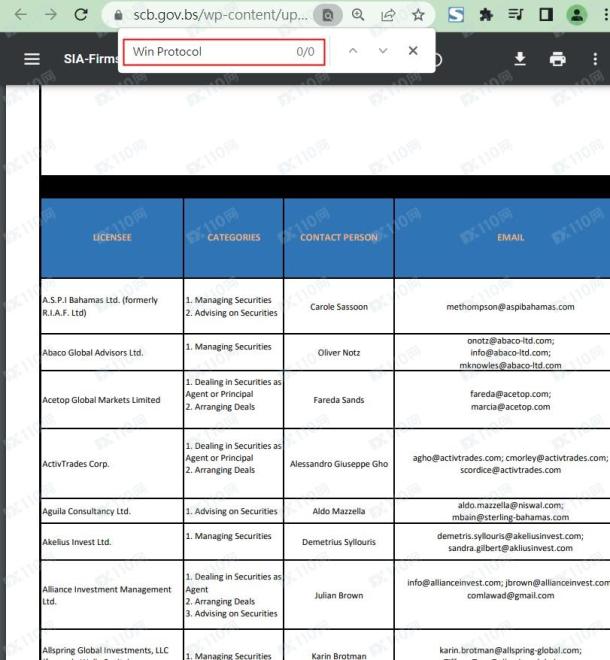Toggle the browser side panel
This screenshot has width=610, height=660.
[546, 15]
